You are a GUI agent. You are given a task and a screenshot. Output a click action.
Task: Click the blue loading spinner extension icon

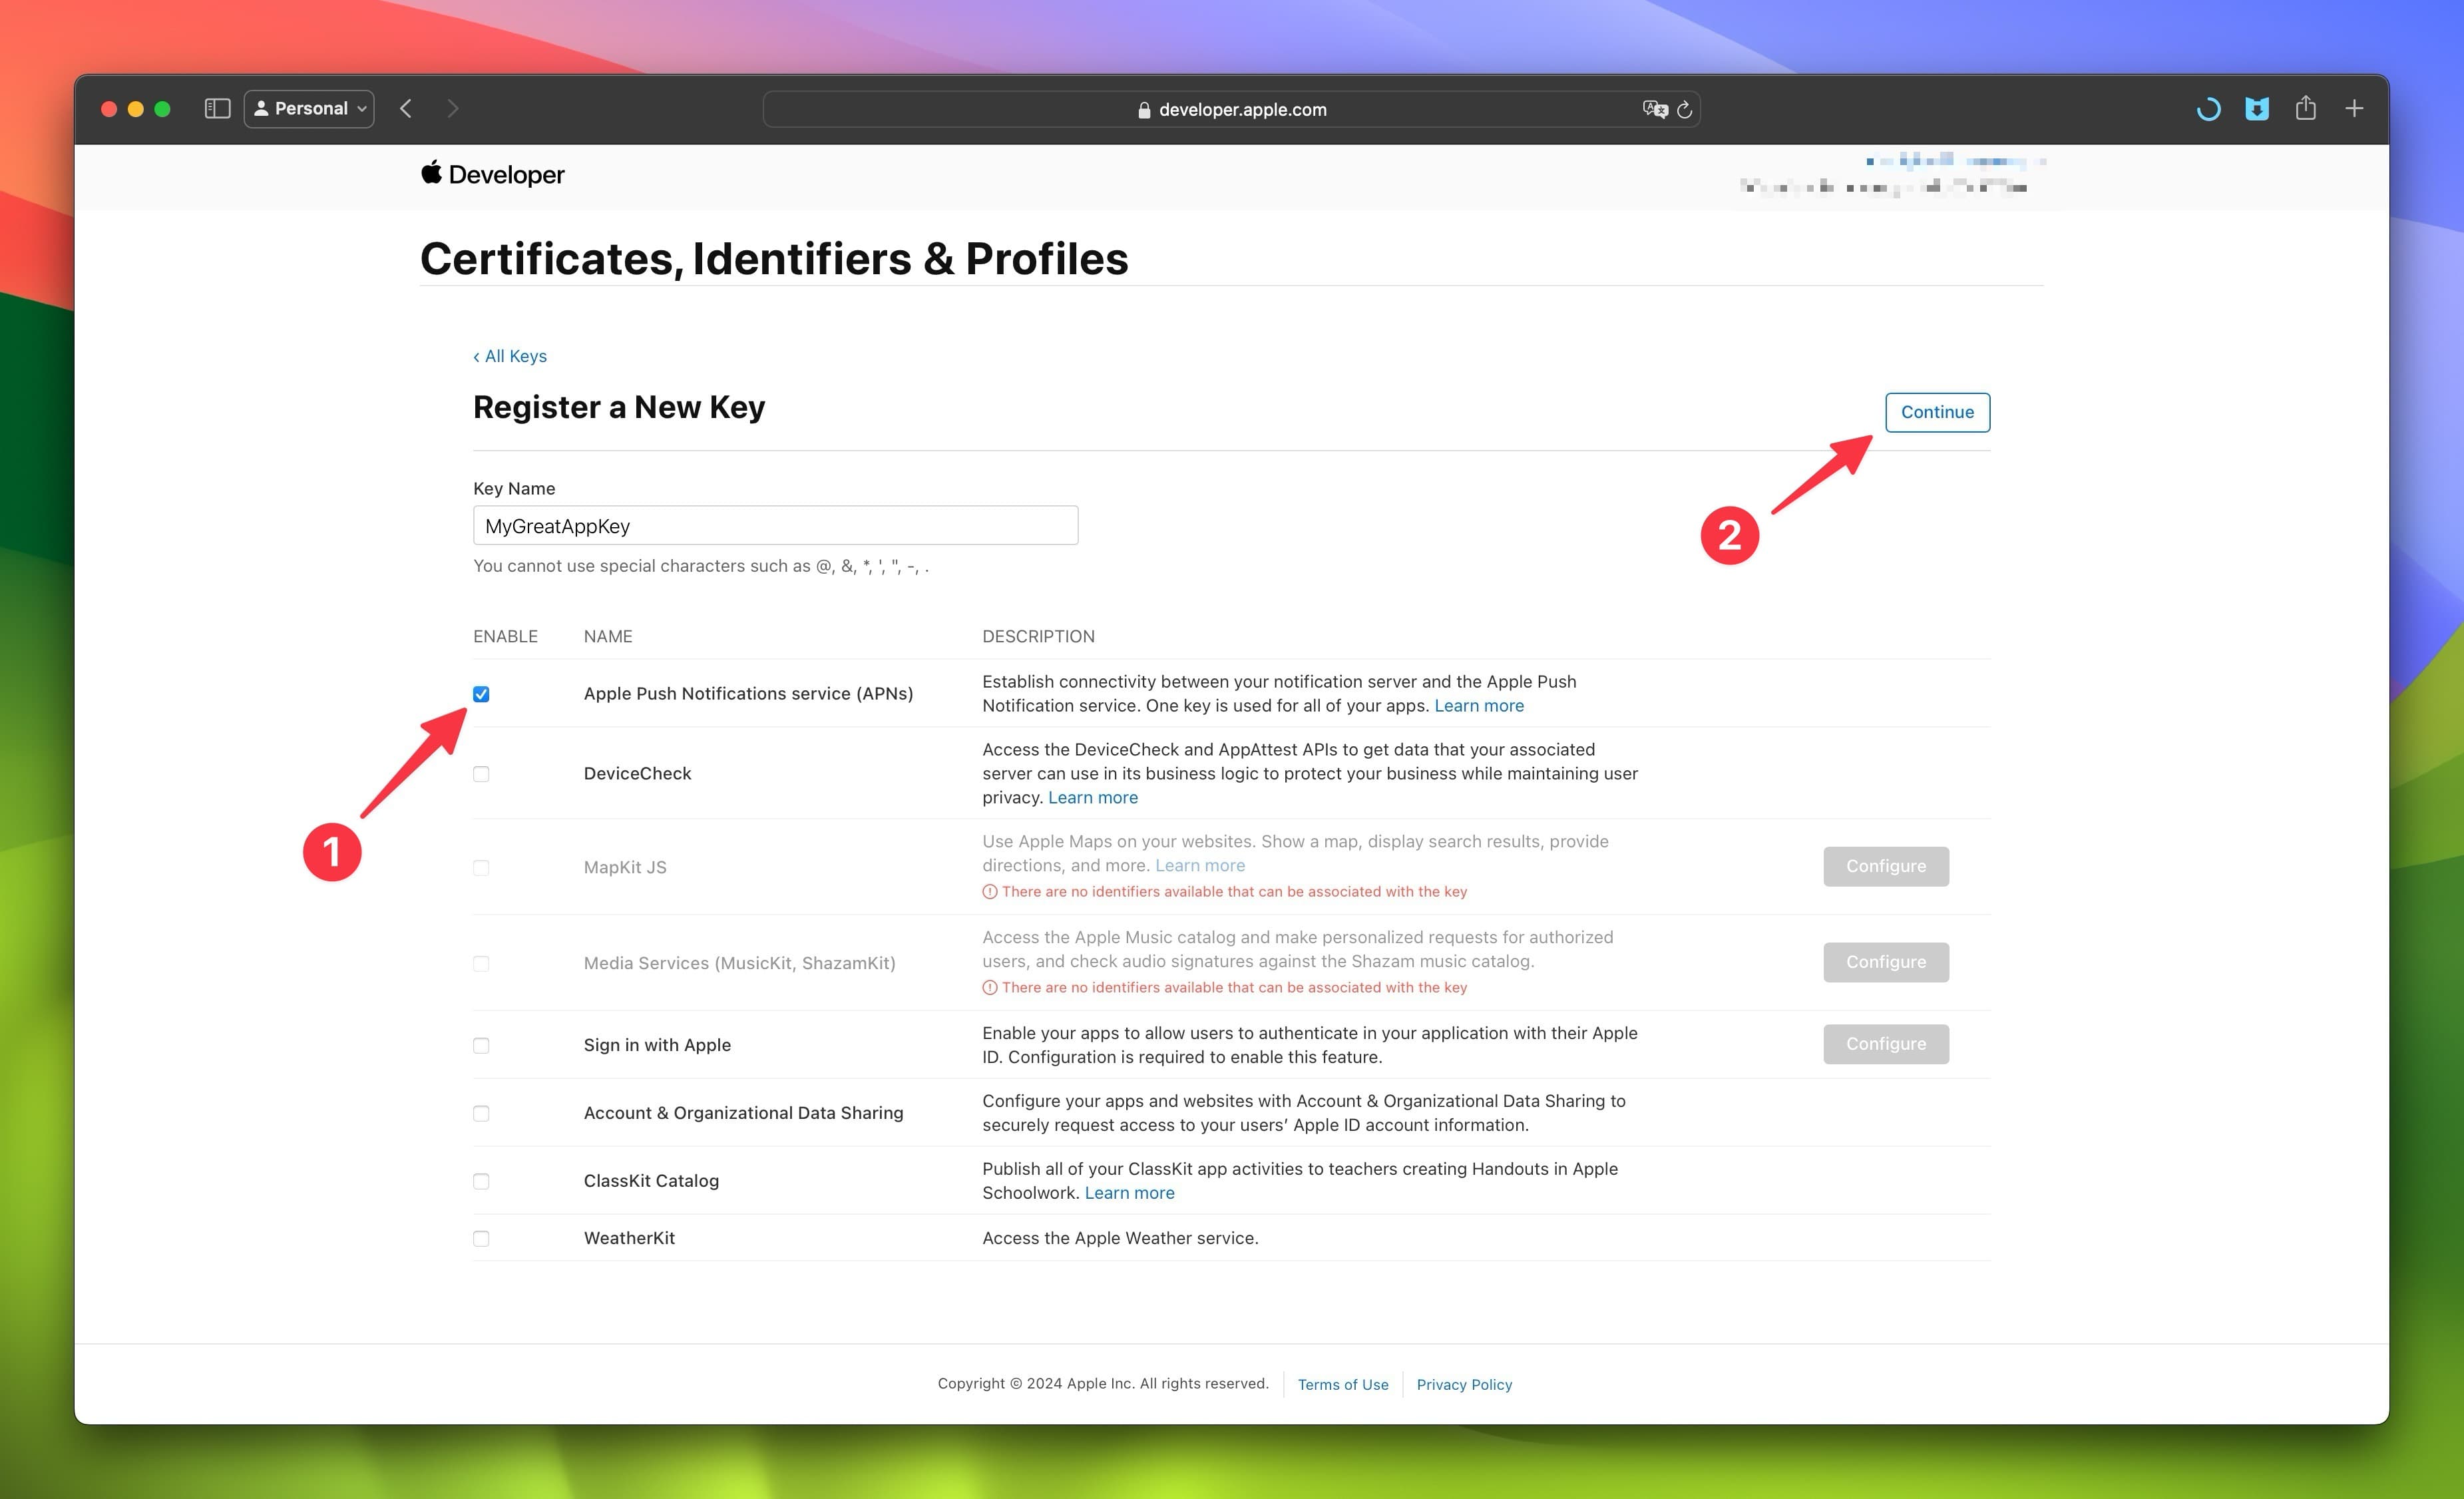[x=2208, y=109]
